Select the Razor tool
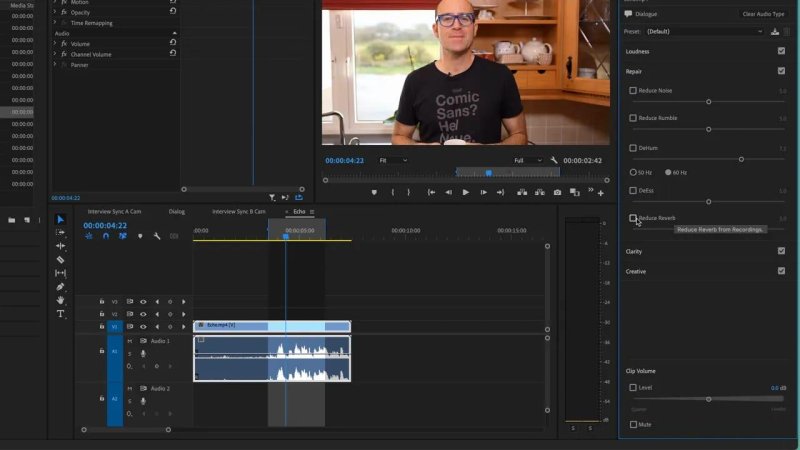The image size is (800, 450). click(x=60, y=260)
